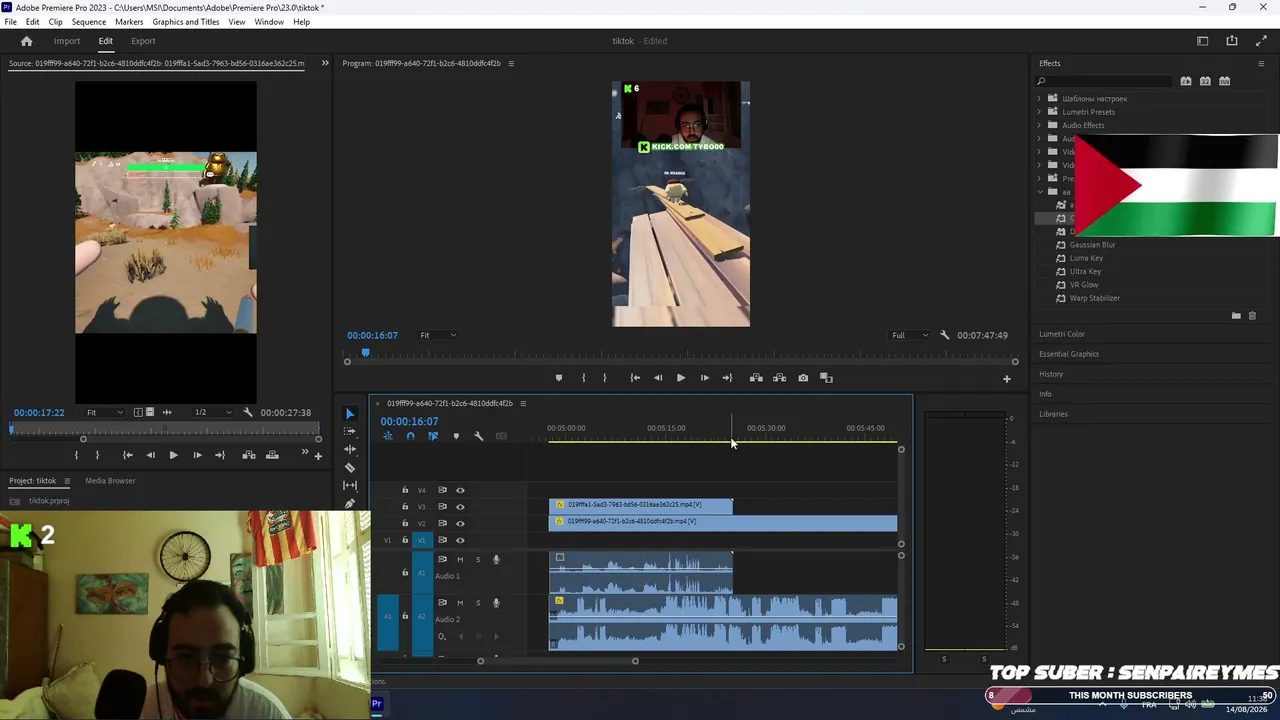1280x720 pixels.
Task: Toggle visibility of track V3
Action: tap(460, 506)
